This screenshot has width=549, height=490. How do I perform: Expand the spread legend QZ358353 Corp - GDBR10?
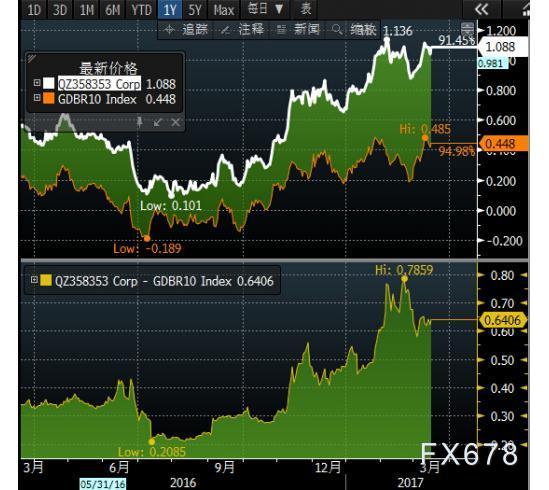tap(34, 279)
